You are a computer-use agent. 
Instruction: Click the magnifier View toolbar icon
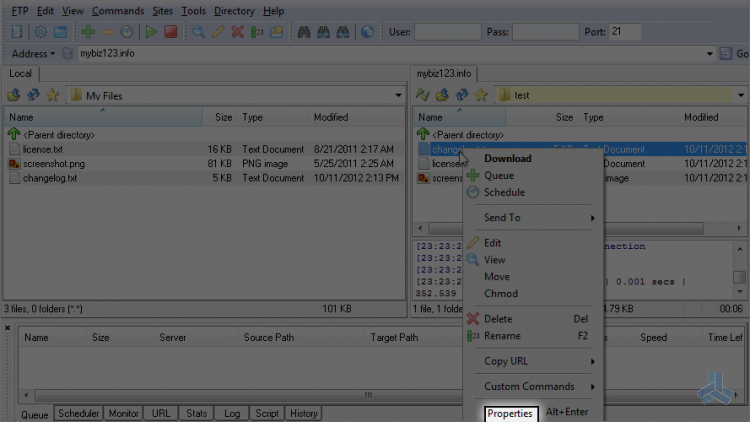pos(198,32)
